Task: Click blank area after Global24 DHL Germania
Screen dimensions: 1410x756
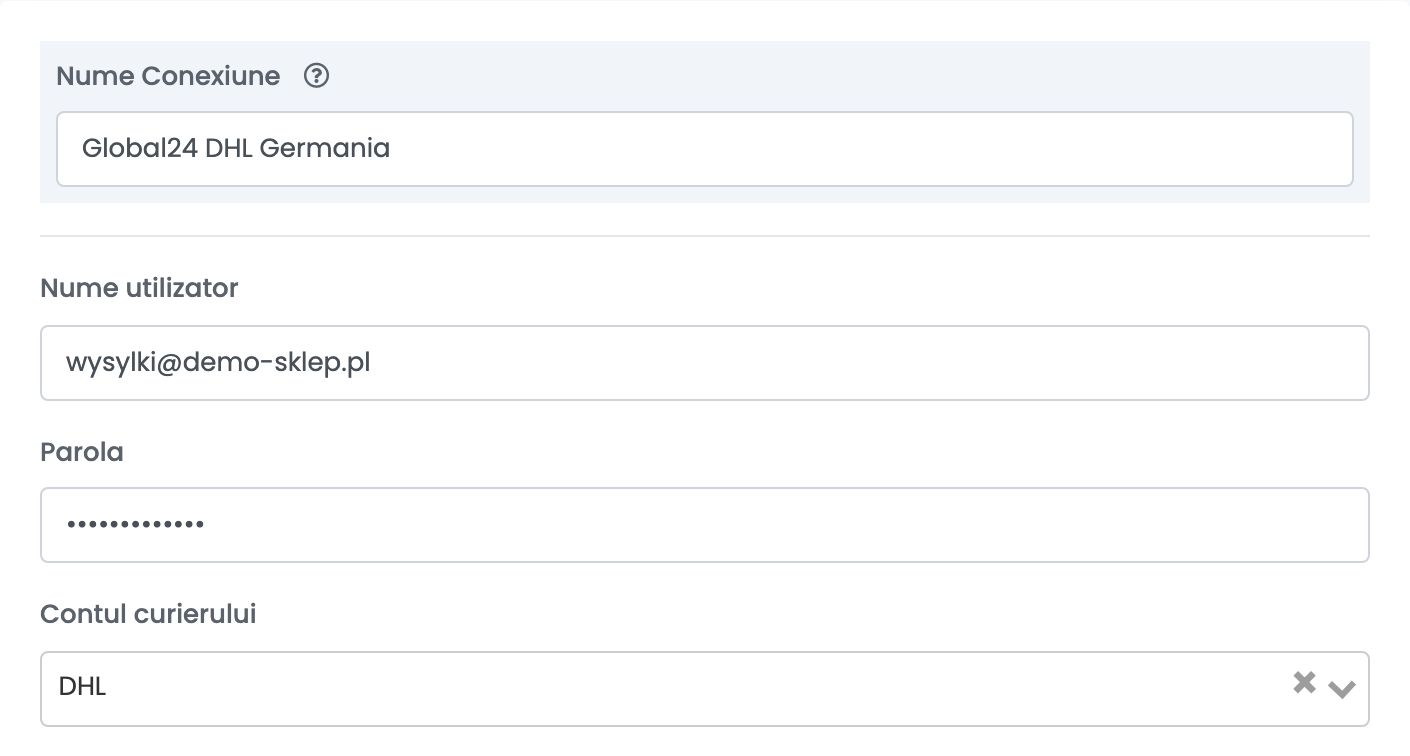Action: point(870,149)
